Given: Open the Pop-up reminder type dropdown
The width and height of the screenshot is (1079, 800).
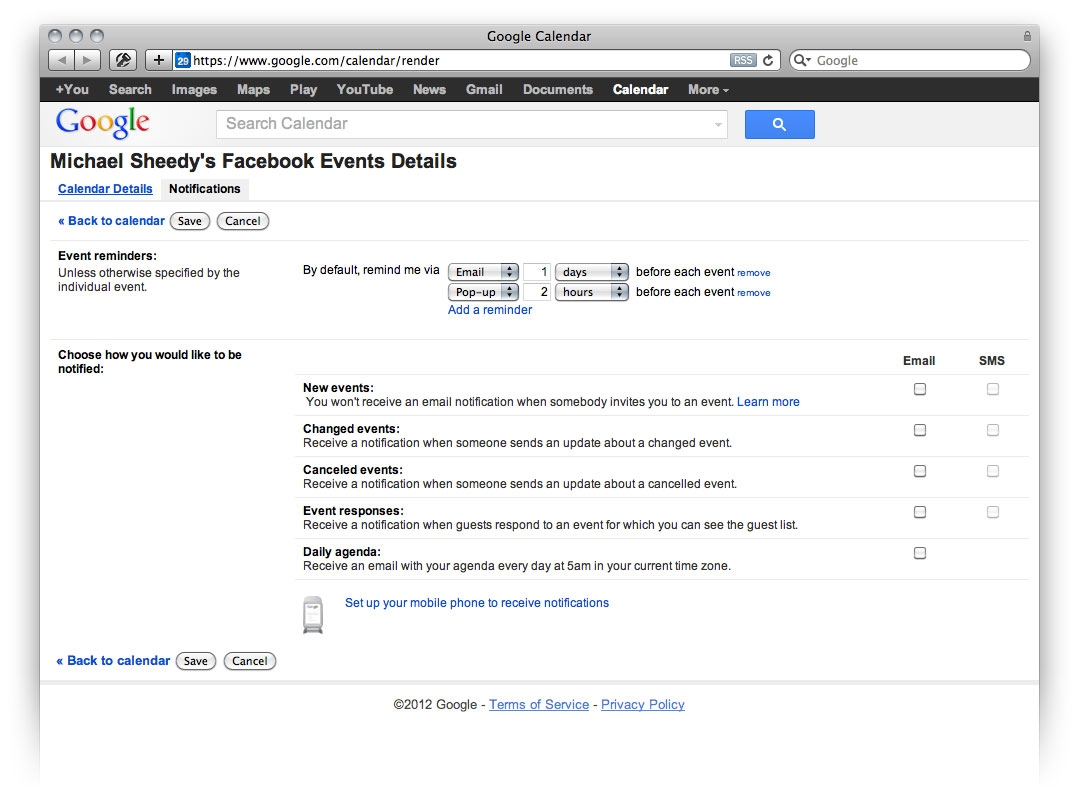Looking at the screenshot, I should tap(483, 292).
